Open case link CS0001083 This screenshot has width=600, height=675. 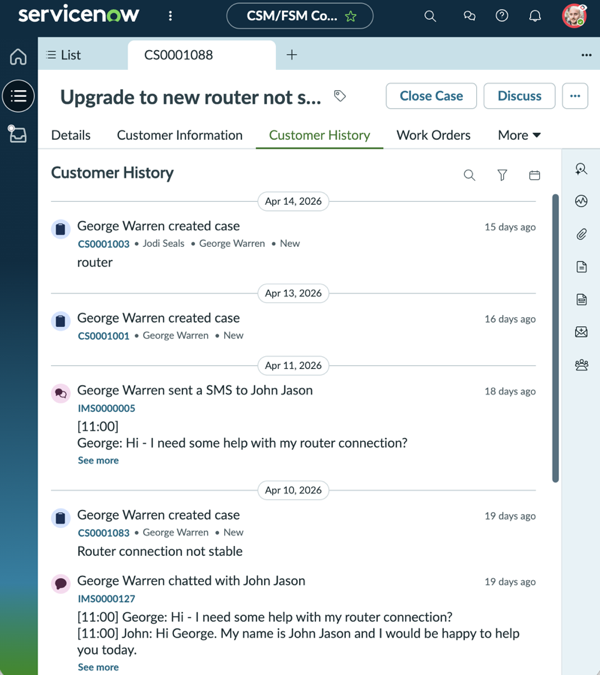click(x=103, y=533)
